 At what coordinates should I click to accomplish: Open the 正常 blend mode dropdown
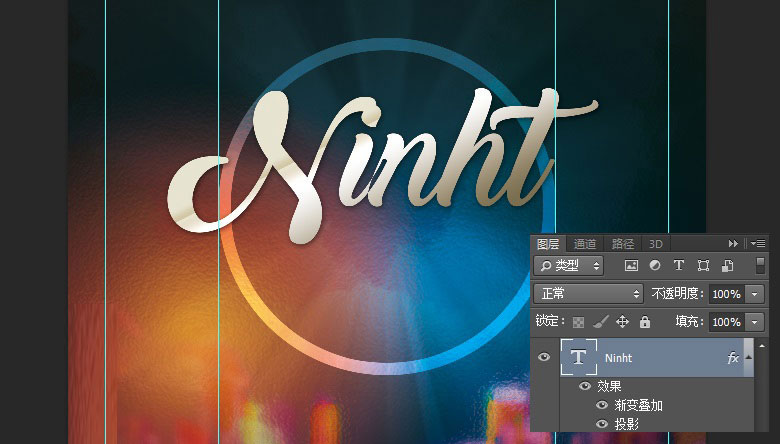pyautogui.click(x=588, y=294)
